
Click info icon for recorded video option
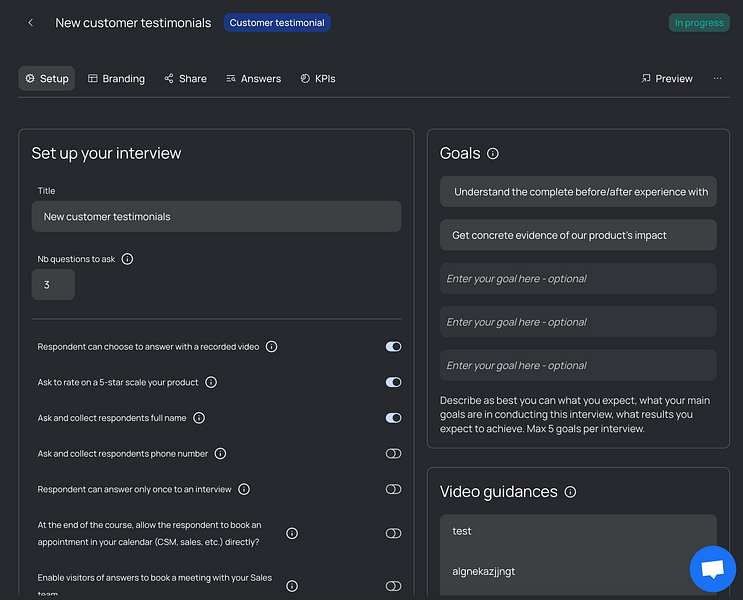point(271,347)
